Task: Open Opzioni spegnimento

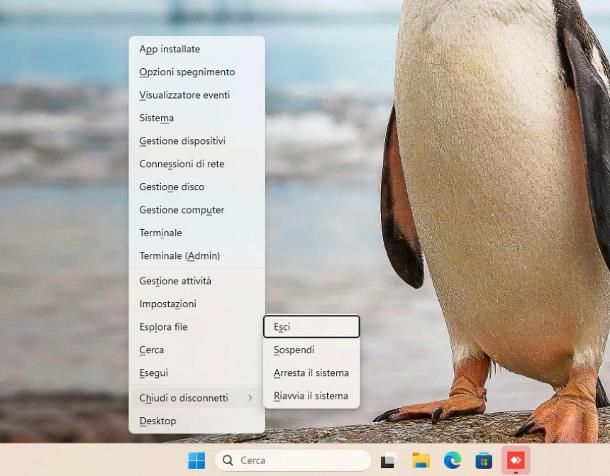Action: click(x=197, y=72)
